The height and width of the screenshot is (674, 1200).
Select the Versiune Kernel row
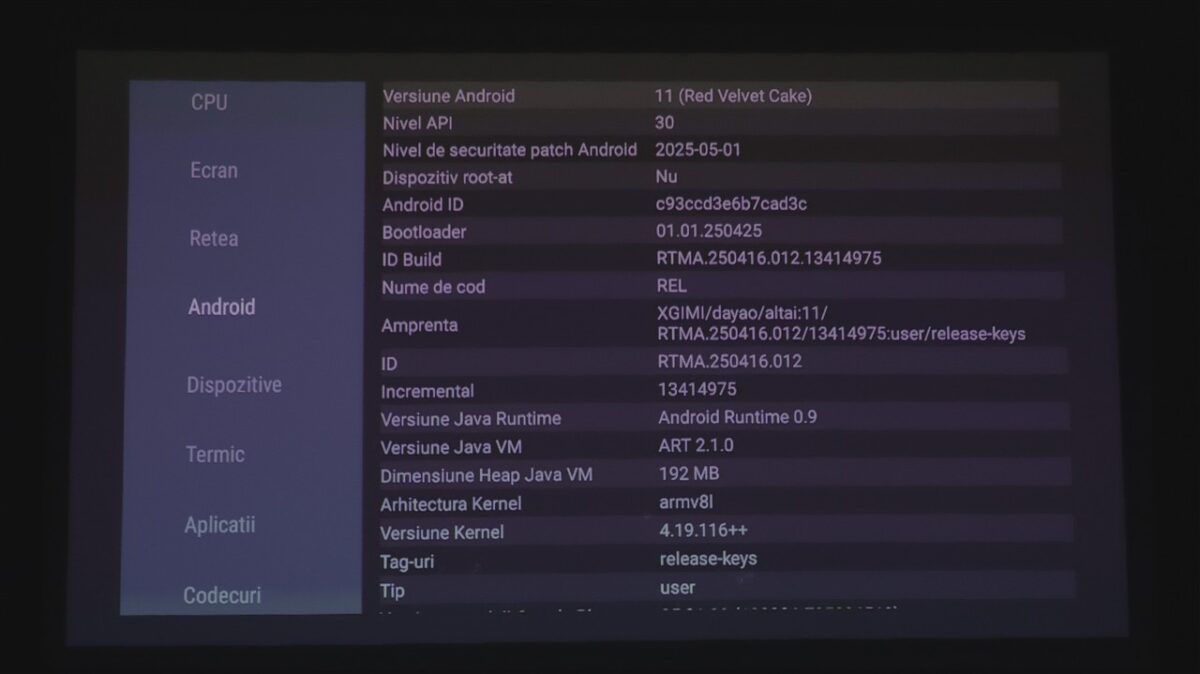click(720, 531)
